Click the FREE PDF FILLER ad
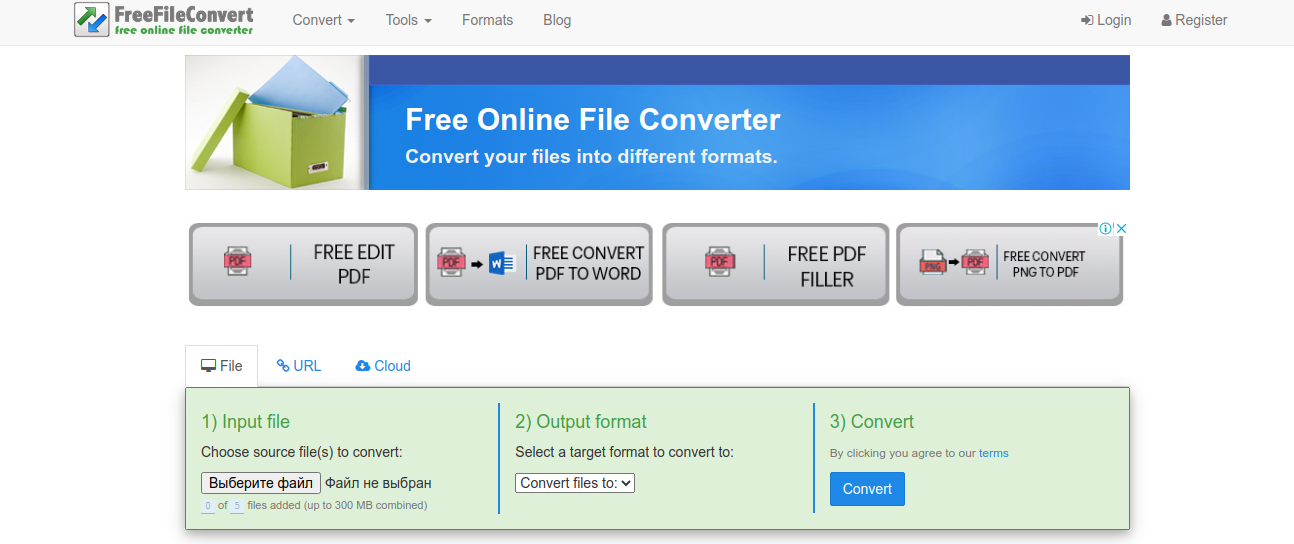Screen dimensions: 1294x544 pyautogui.click(x=776, y=264)
